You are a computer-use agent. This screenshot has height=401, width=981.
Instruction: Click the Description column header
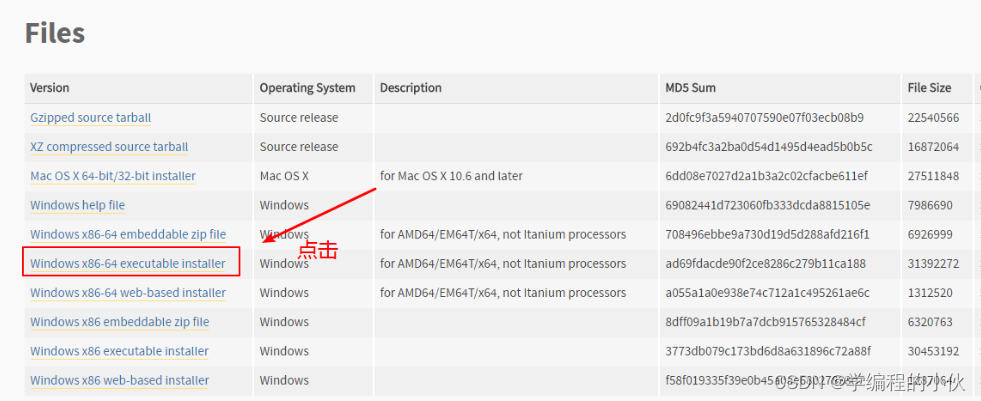click(410, 88)
